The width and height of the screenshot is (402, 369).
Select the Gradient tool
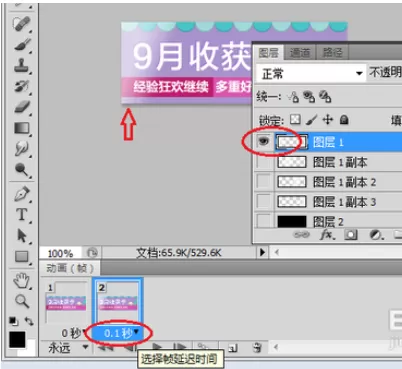tap(22, 128)
